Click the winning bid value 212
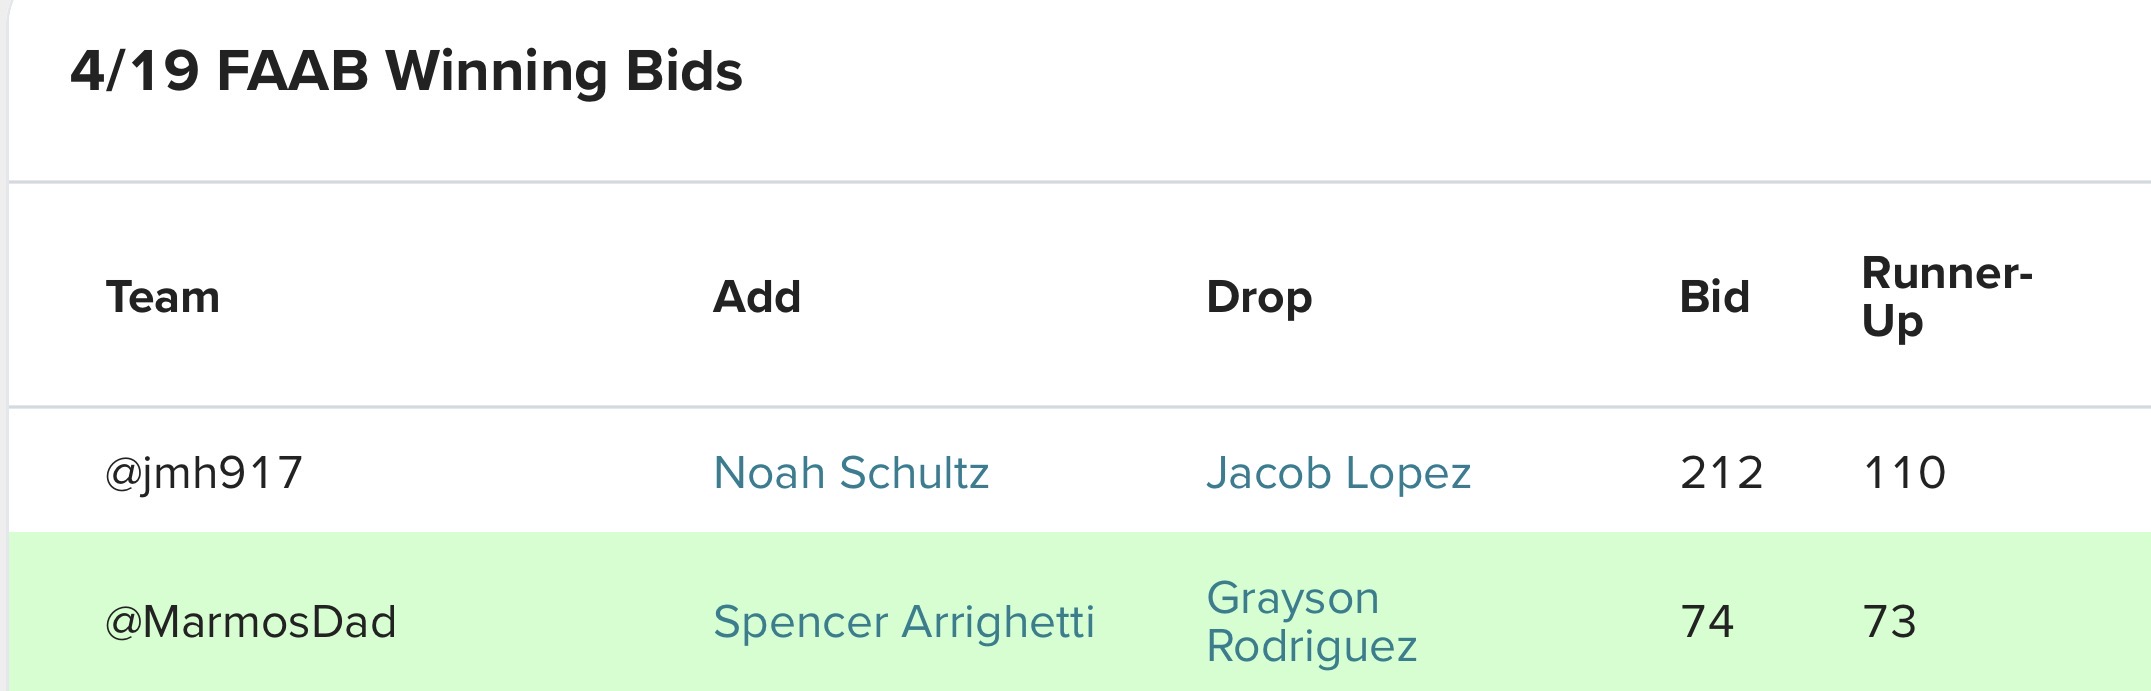The image size is (2151, 691). (1721, 473)
